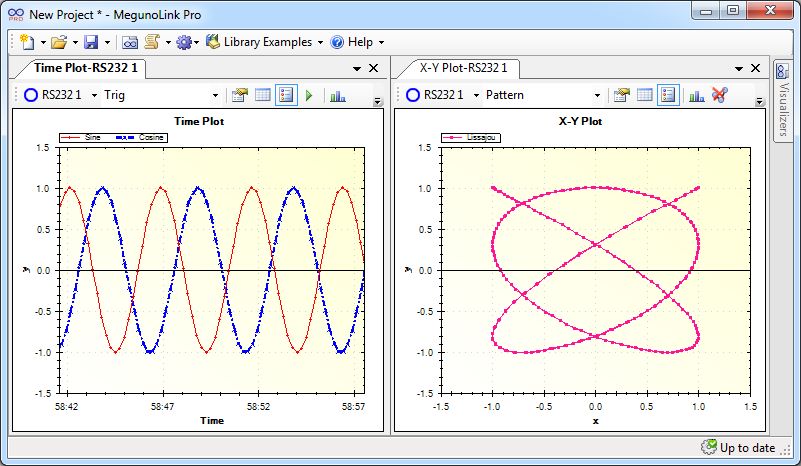Toggle data table view in Time Plot toolbar
The image size is (801, 466).
(263, 95)
